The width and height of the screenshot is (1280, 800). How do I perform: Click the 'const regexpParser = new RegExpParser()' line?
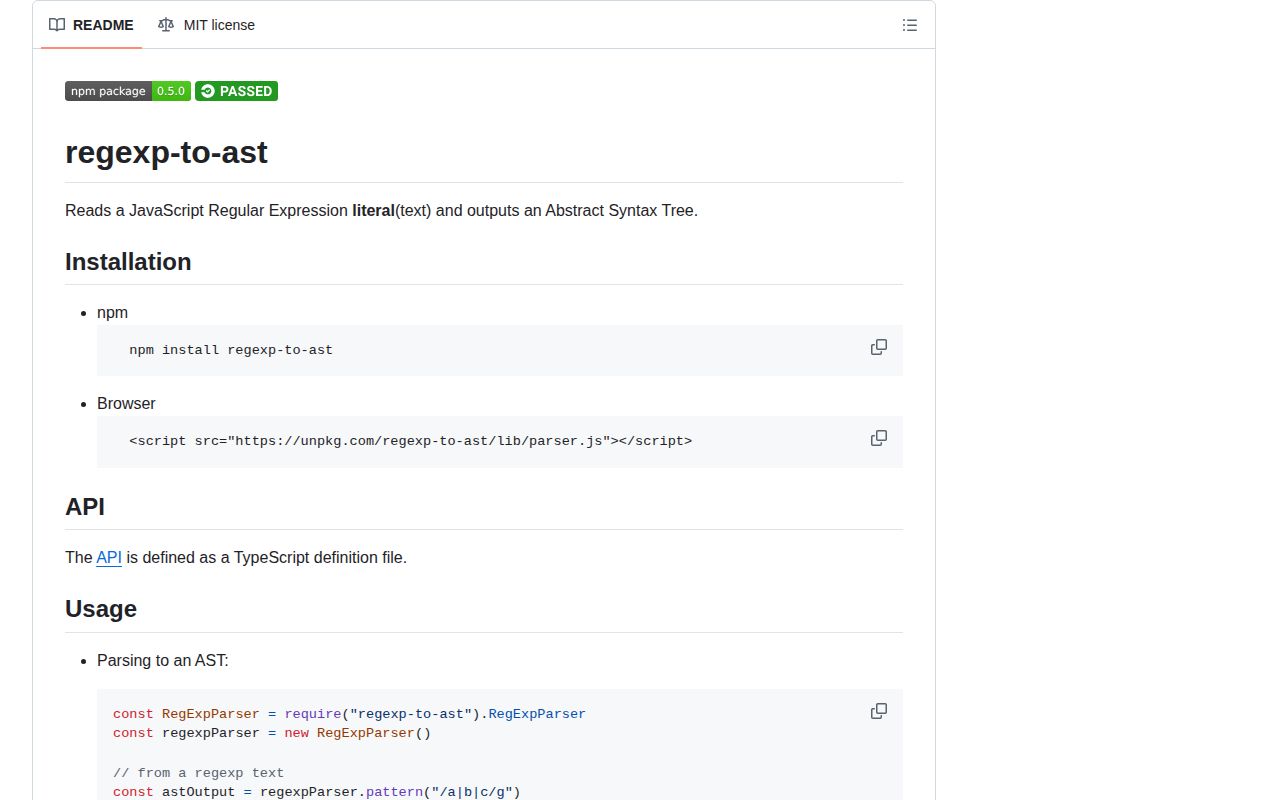point(272,733)
